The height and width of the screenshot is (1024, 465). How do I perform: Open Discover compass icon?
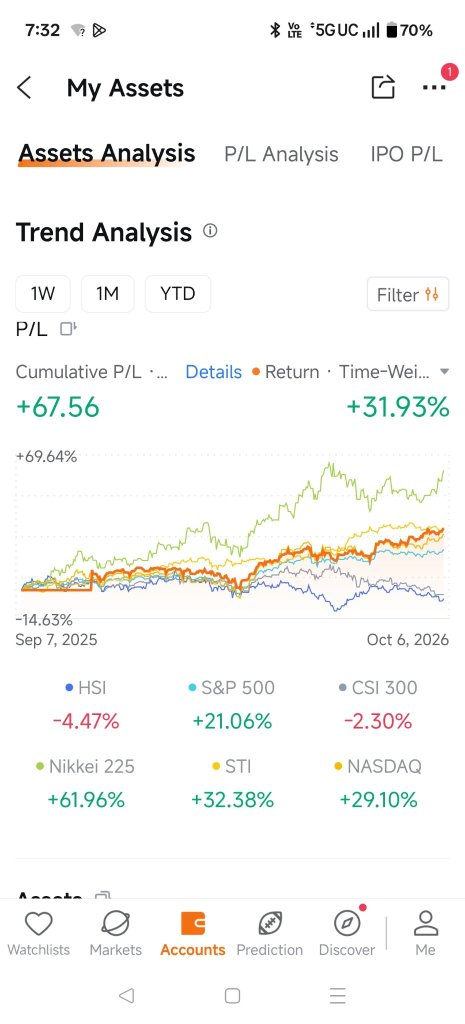coord(347,924)
